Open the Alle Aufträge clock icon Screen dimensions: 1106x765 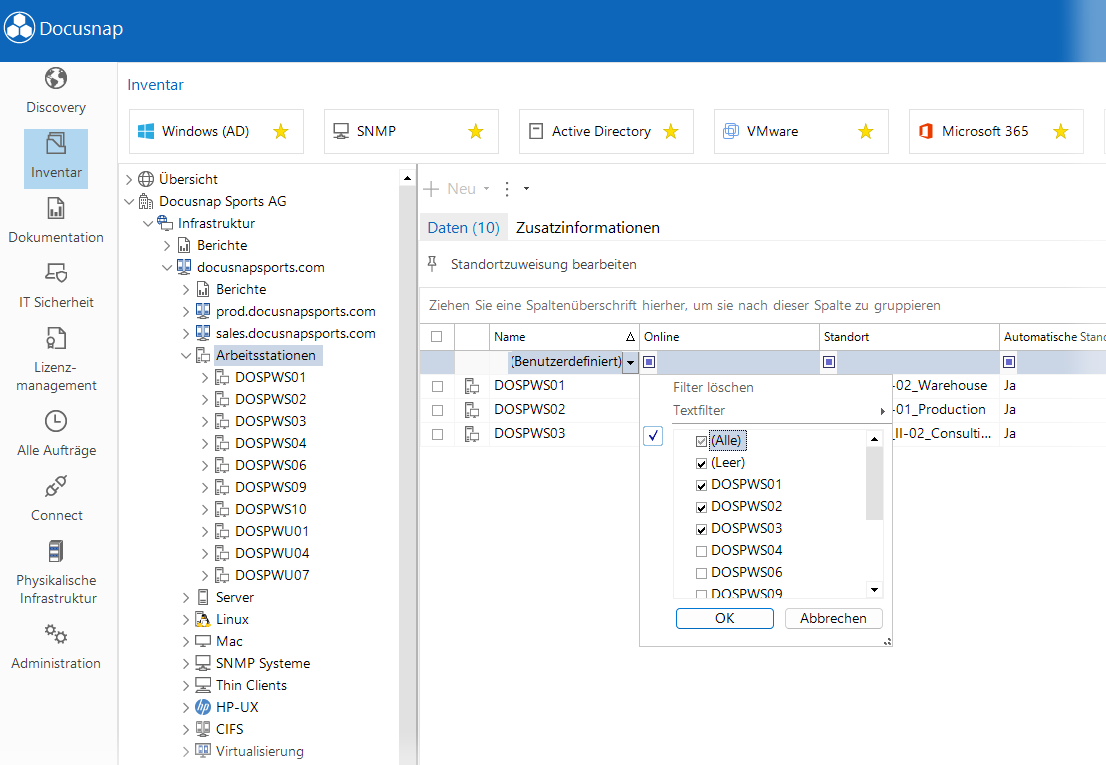56,421
